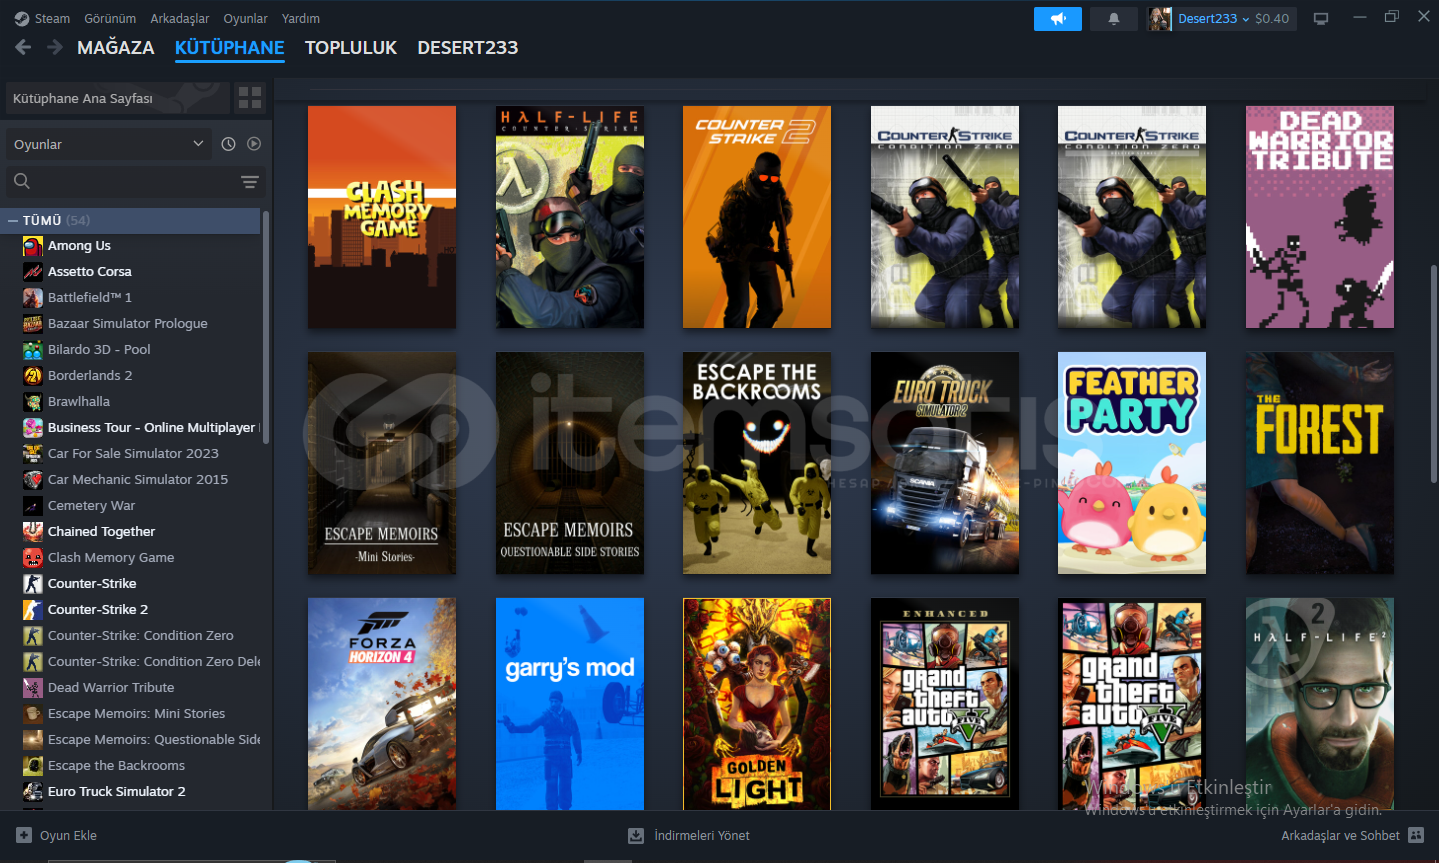The height and width of the screenshot is (863, 1439).
Task: Open the Escape the Backrooms cover
Action: 757,463
